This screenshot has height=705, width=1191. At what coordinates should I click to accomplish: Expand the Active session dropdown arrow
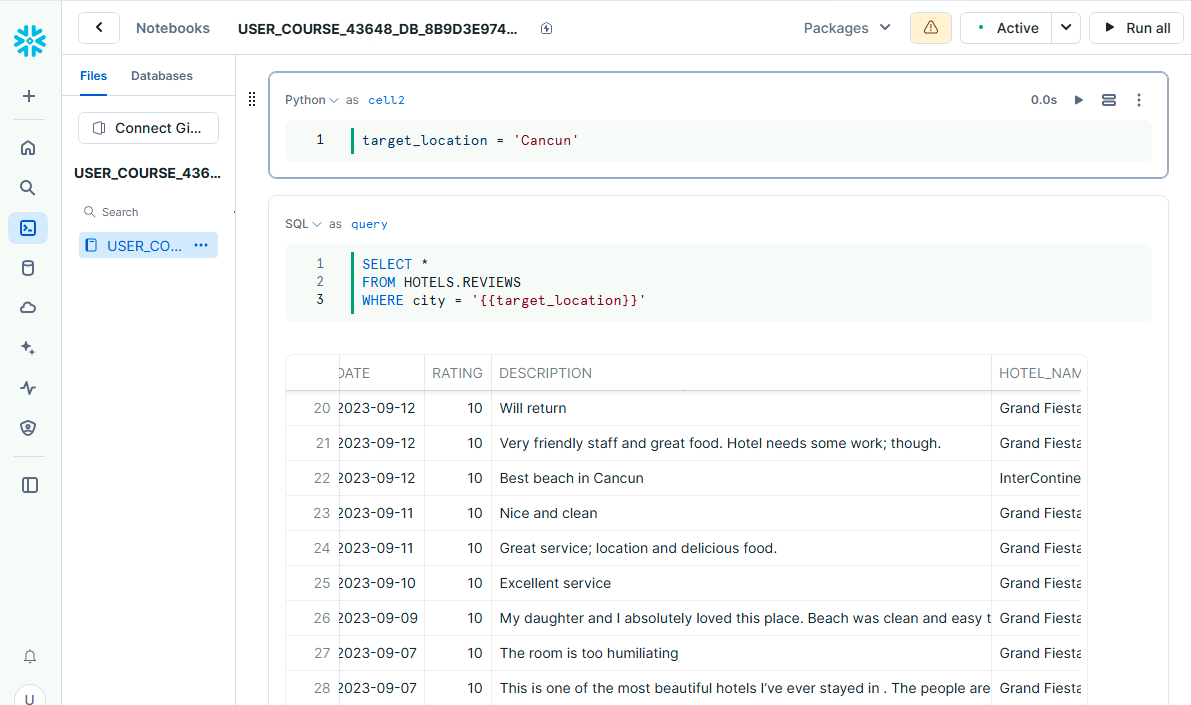point(1066,28)
